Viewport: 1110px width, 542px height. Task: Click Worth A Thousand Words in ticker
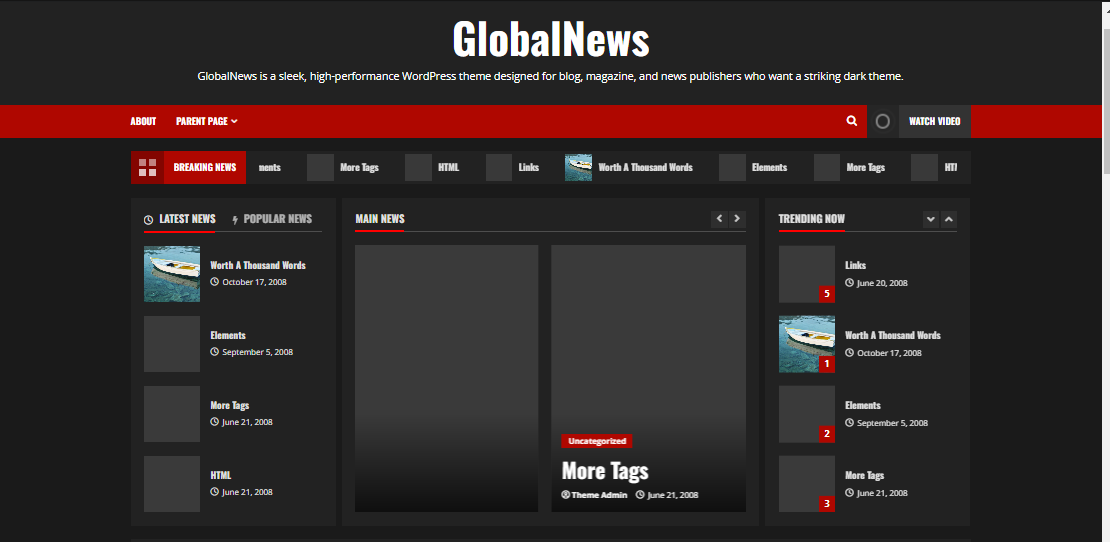646,168
